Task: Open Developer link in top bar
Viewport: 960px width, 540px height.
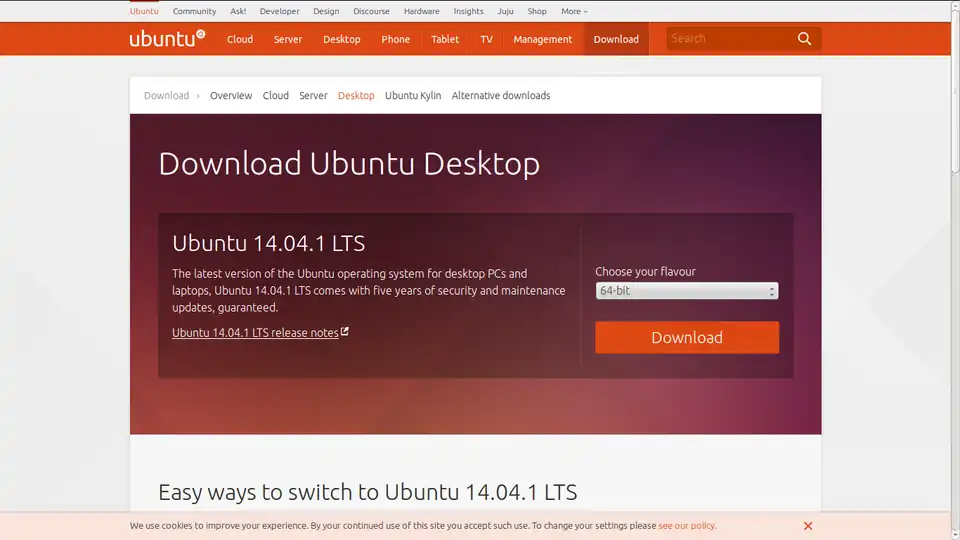Action: coord(279,11)
